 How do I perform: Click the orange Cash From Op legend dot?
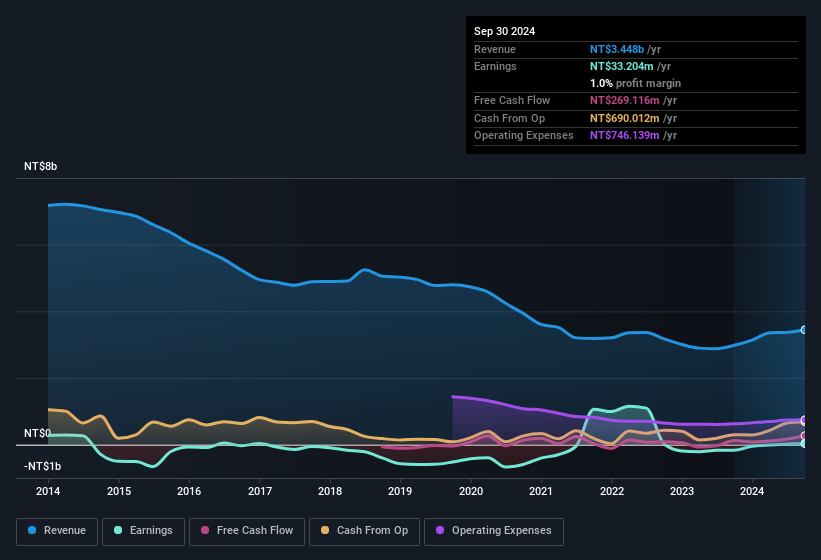click(x=325, y=530)
